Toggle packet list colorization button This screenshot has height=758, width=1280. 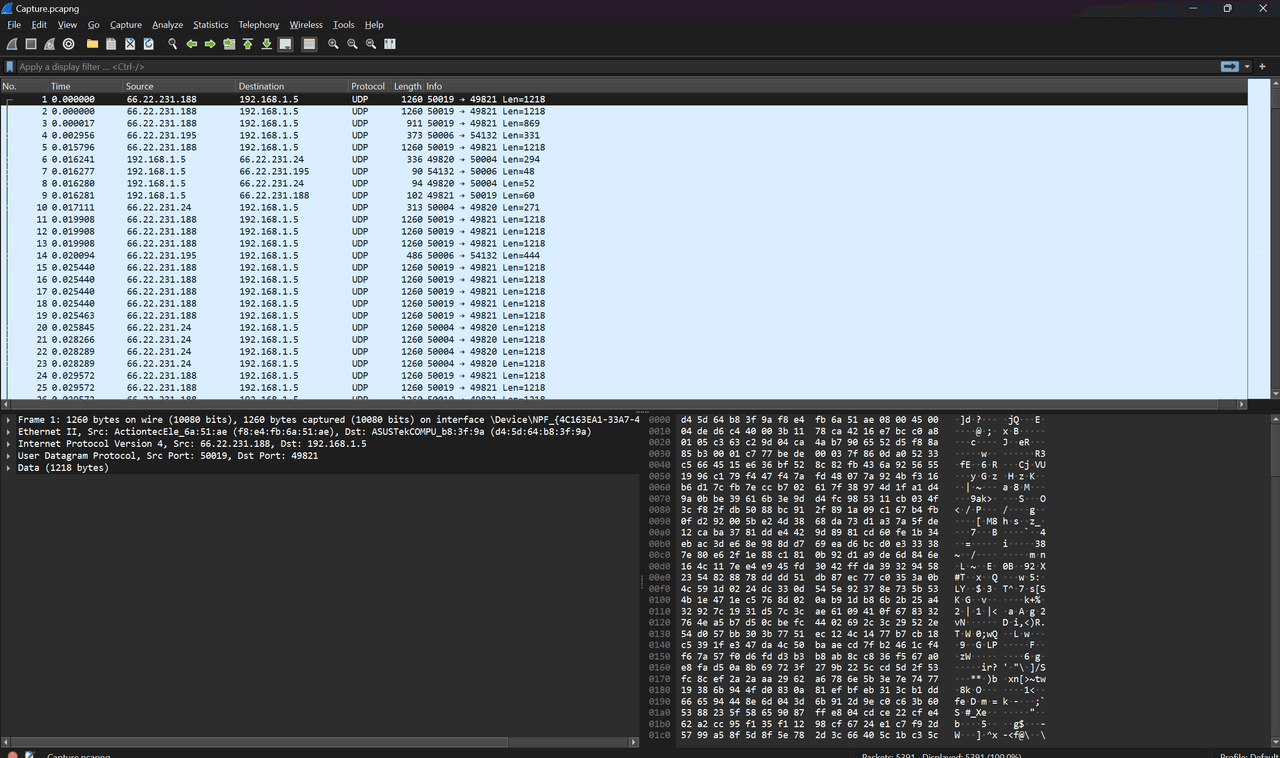tap(309, 44)
